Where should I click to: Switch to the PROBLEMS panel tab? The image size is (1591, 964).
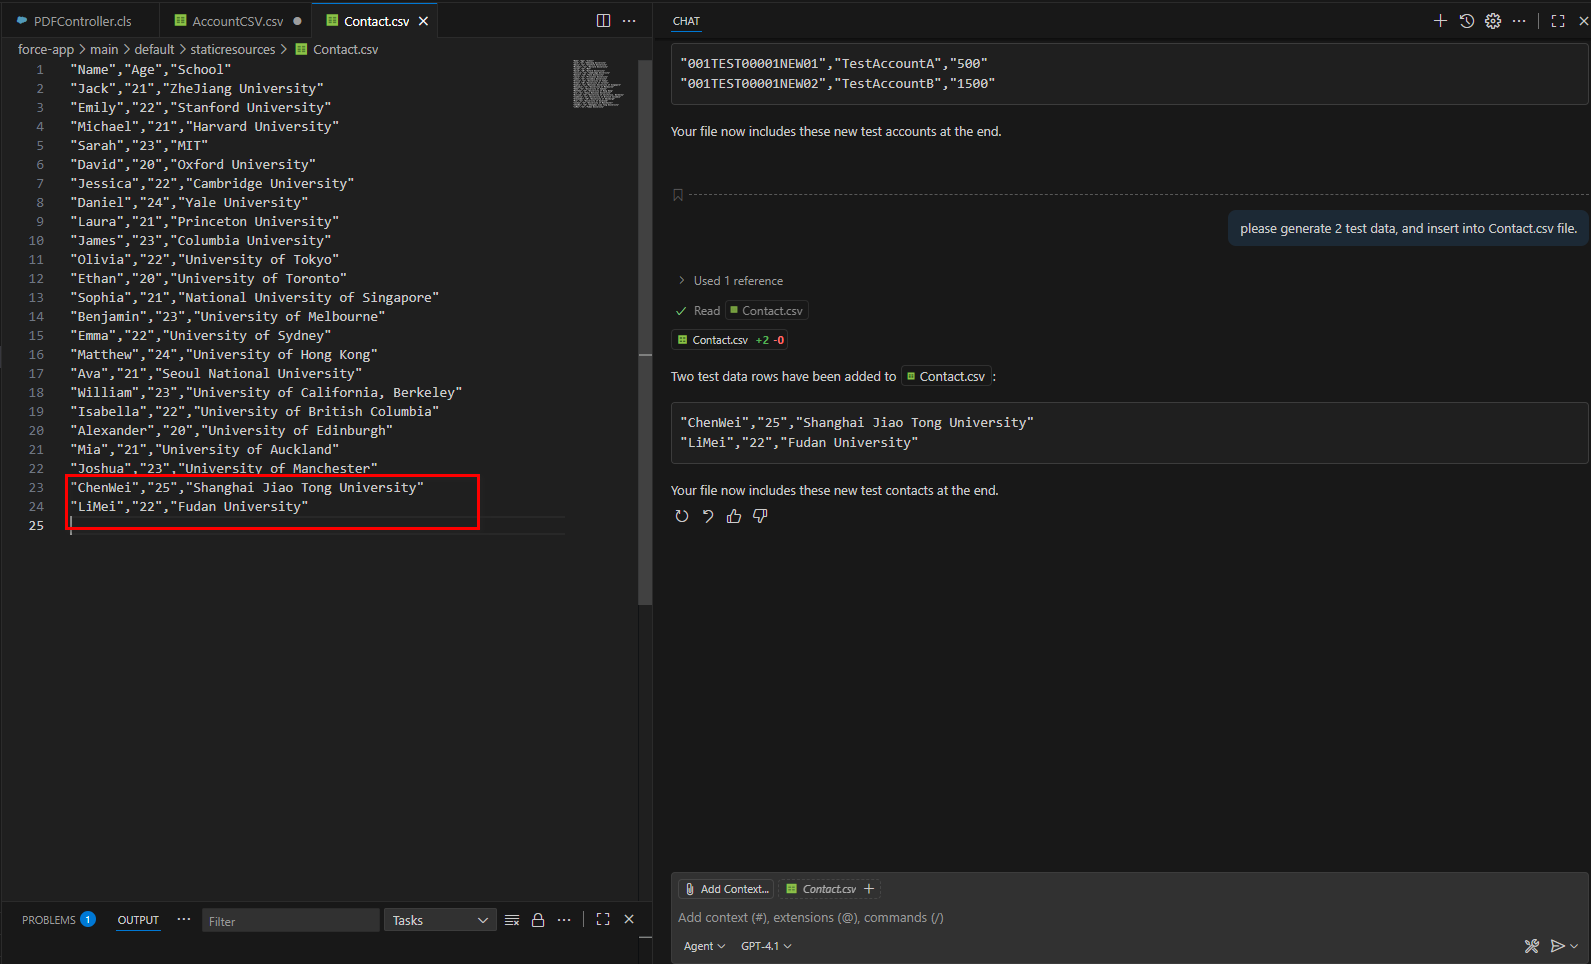[x=49, y=920]
